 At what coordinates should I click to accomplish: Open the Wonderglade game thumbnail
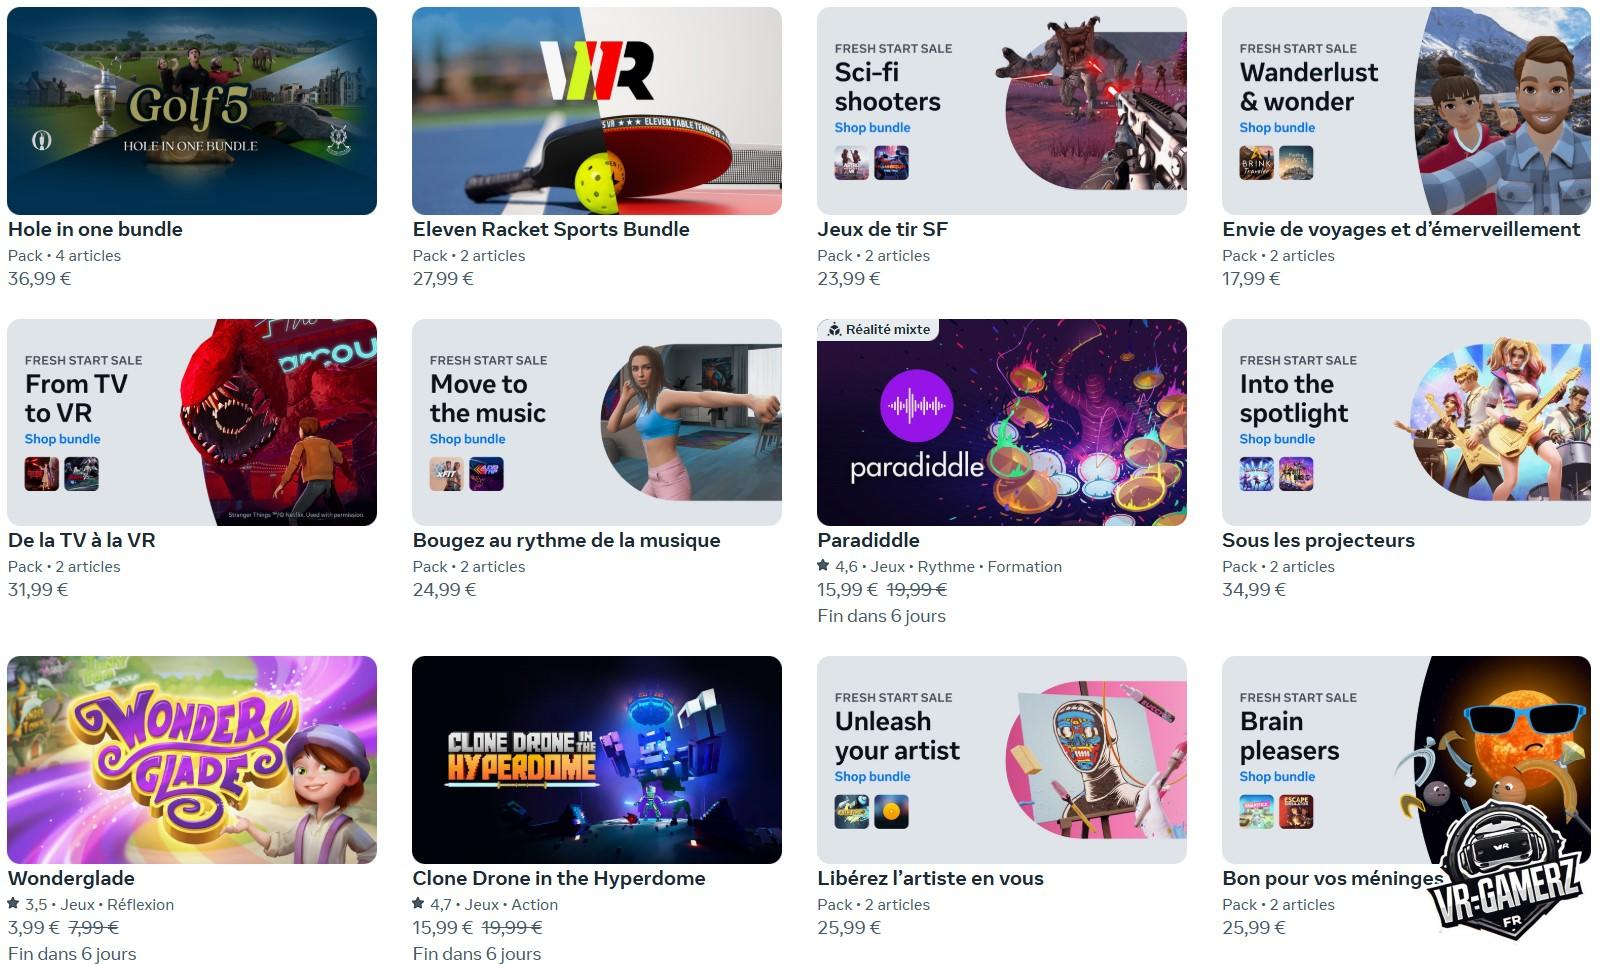tap(192, 760)
